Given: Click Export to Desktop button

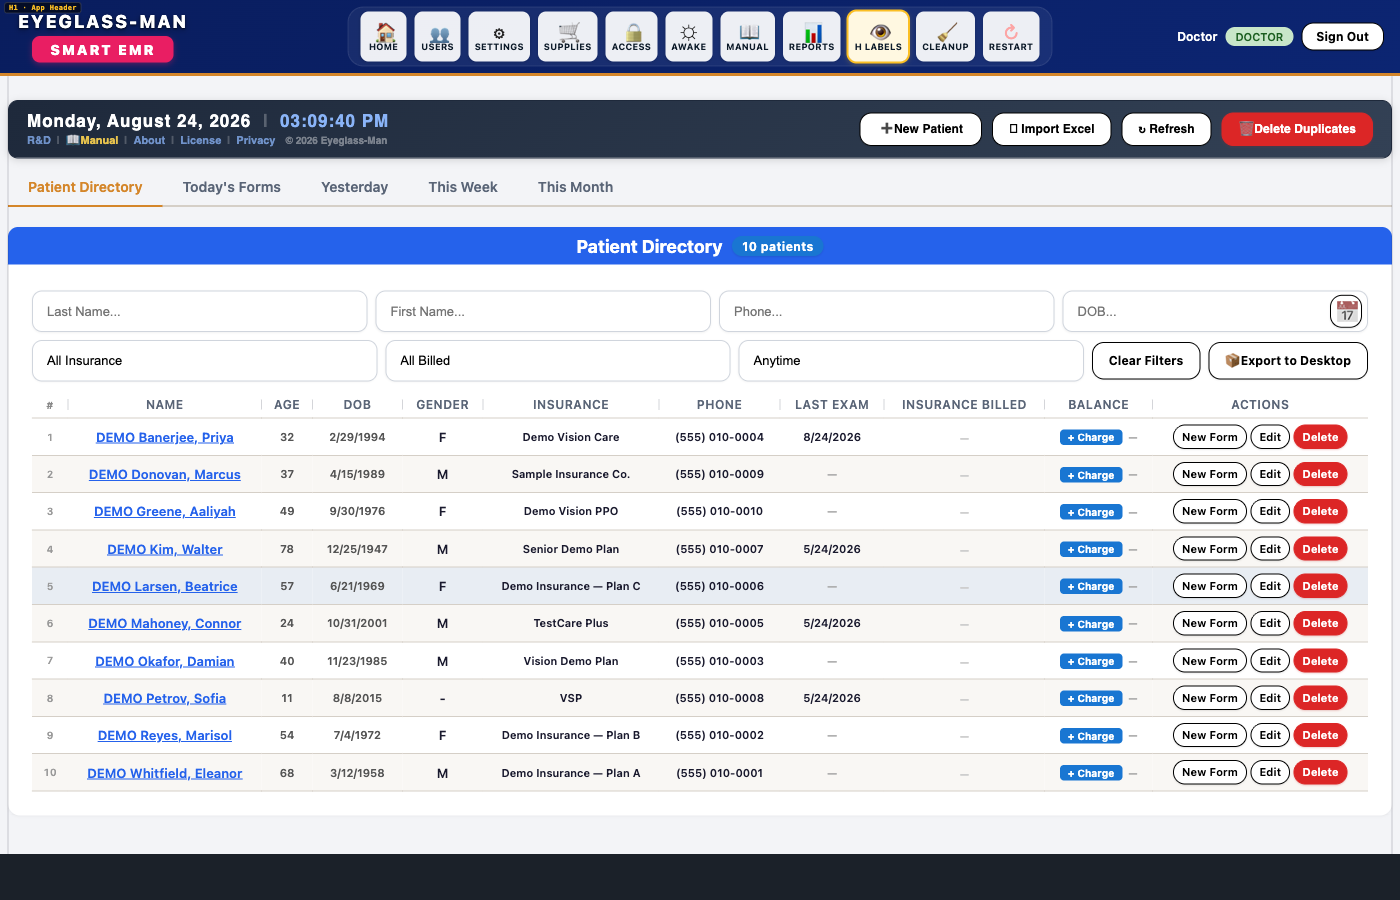Looking at the screenshot, I should tap(1288, 361).
